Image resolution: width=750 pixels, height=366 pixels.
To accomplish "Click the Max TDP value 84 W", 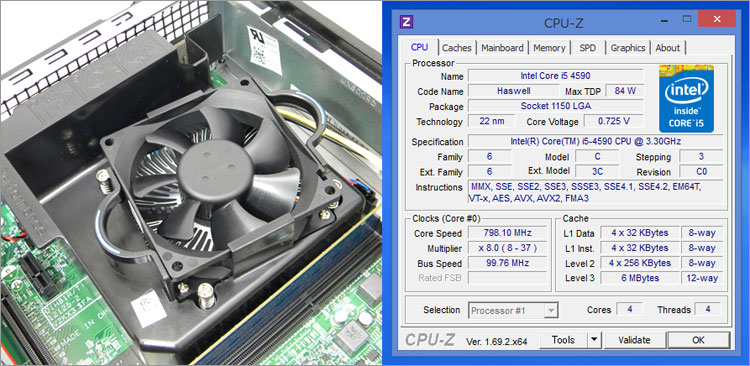I will (624, 91).
